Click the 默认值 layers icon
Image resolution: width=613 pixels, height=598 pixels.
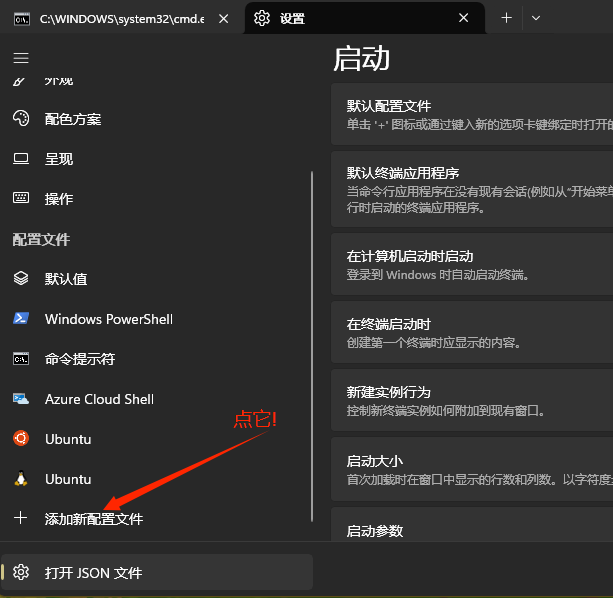click(x=21, y=278)
